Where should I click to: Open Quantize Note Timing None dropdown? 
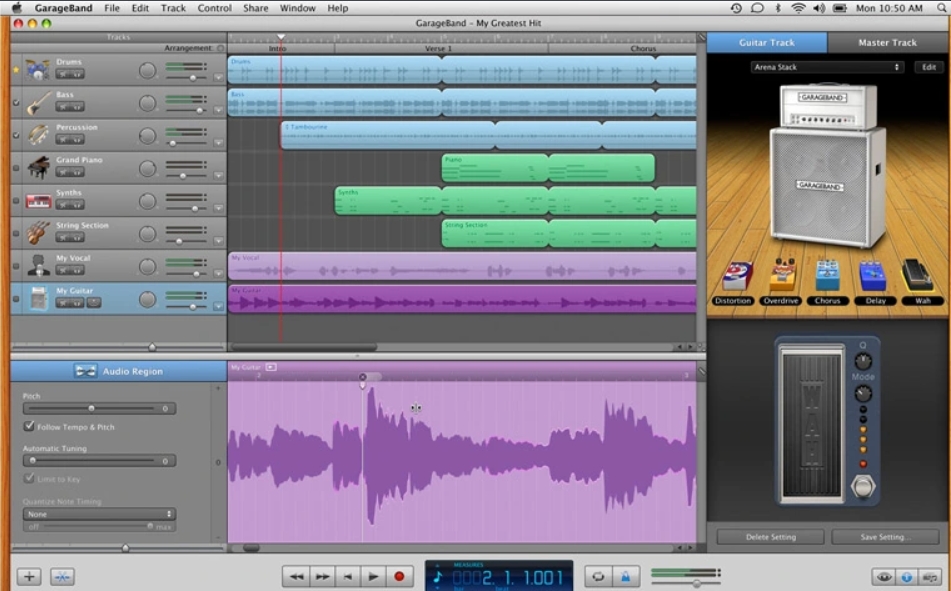(99, 514)
